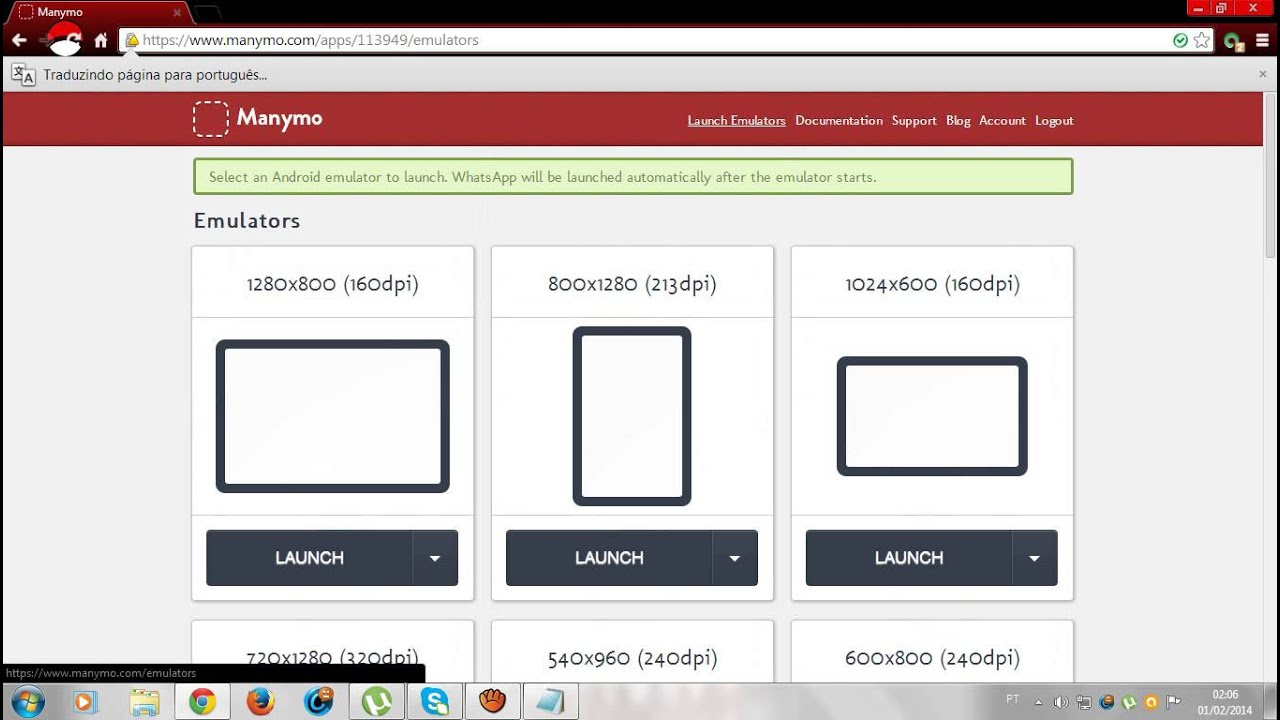Open Windows Explorer from the taskbar
This screenshot has height=720, width=1280.
[143, 702]
